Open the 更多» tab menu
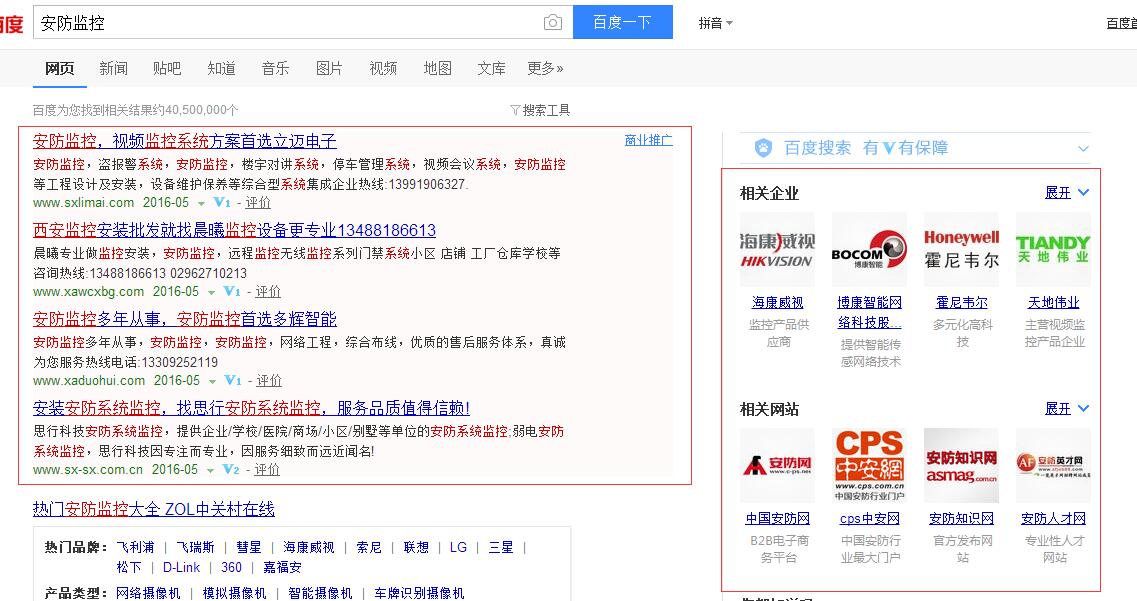 [545, 68]
